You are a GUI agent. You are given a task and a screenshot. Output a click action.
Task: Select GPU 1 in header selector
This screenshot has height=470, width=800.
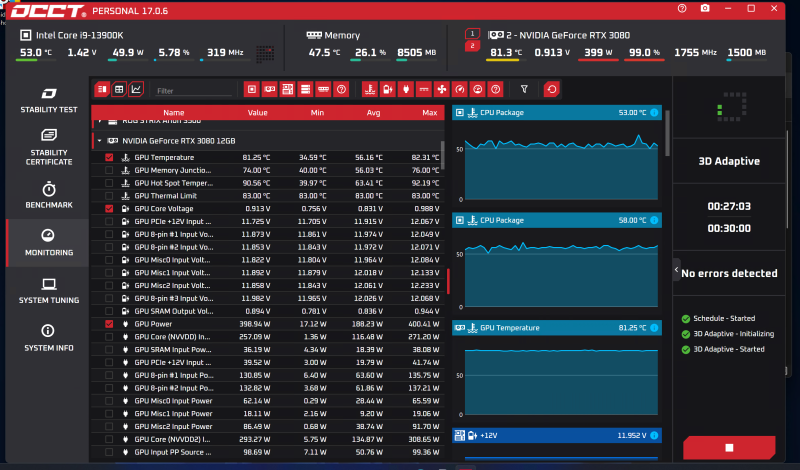coord(472,34)
